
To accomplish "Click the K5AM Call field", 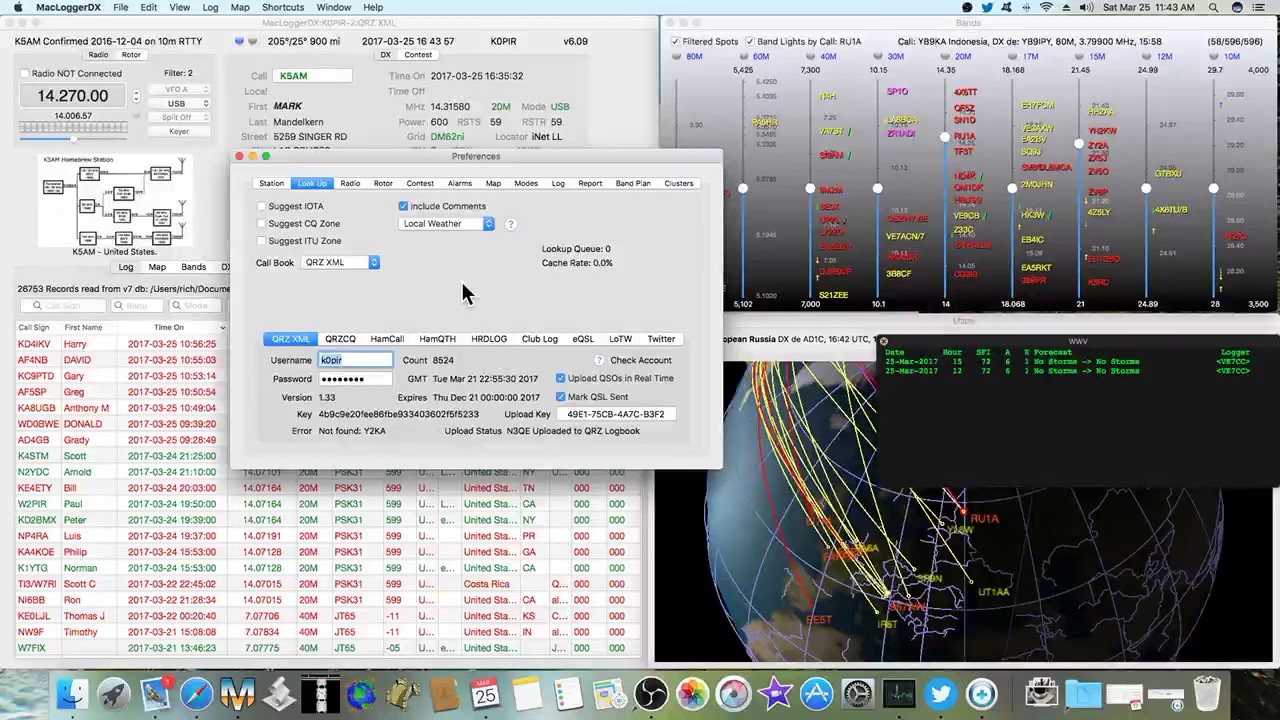I will pyautogui.click(x=314, y=76).
